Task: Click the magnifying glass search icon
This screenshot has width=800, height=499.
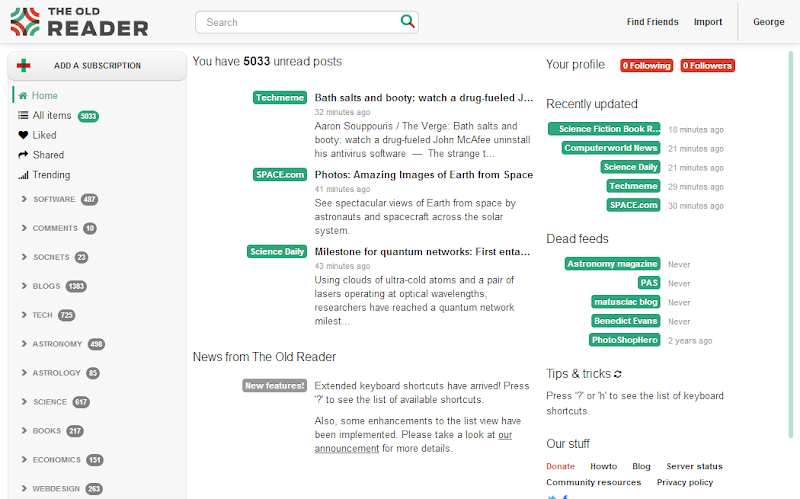Action: click(407, 21)
